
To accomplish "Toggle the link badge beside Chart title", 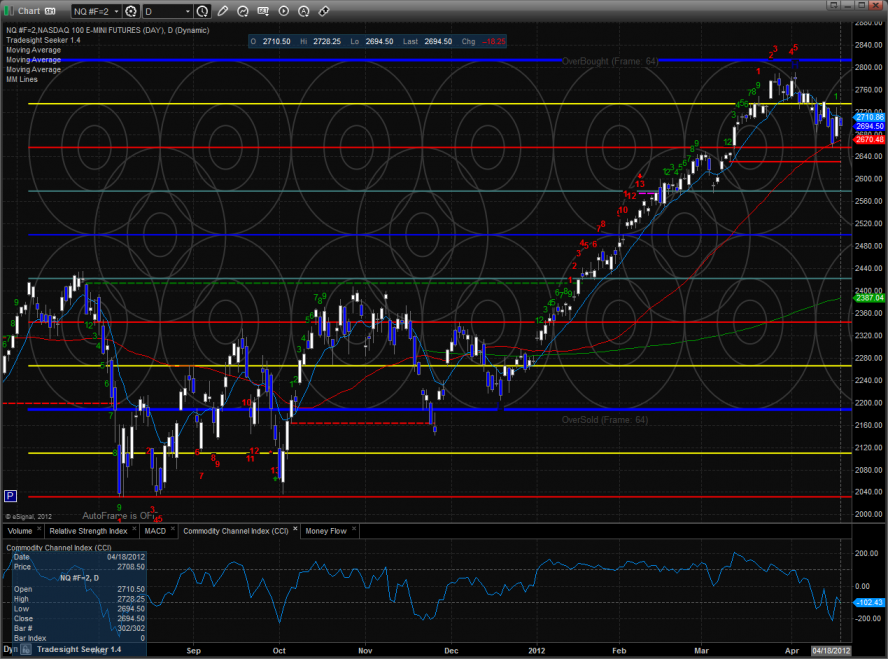I will coord(48,11).
